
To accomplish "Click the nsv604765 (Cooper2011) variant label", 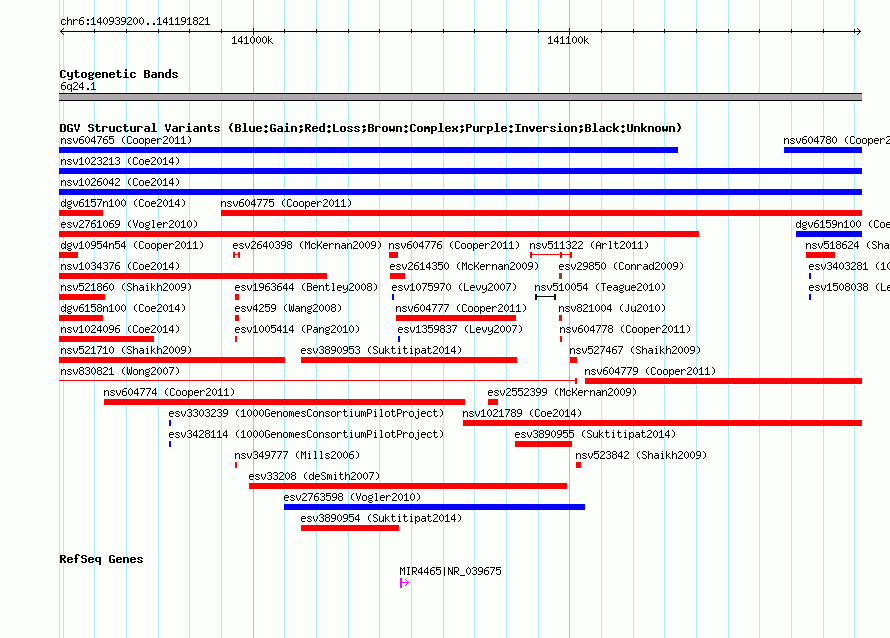I will (126, 140).
